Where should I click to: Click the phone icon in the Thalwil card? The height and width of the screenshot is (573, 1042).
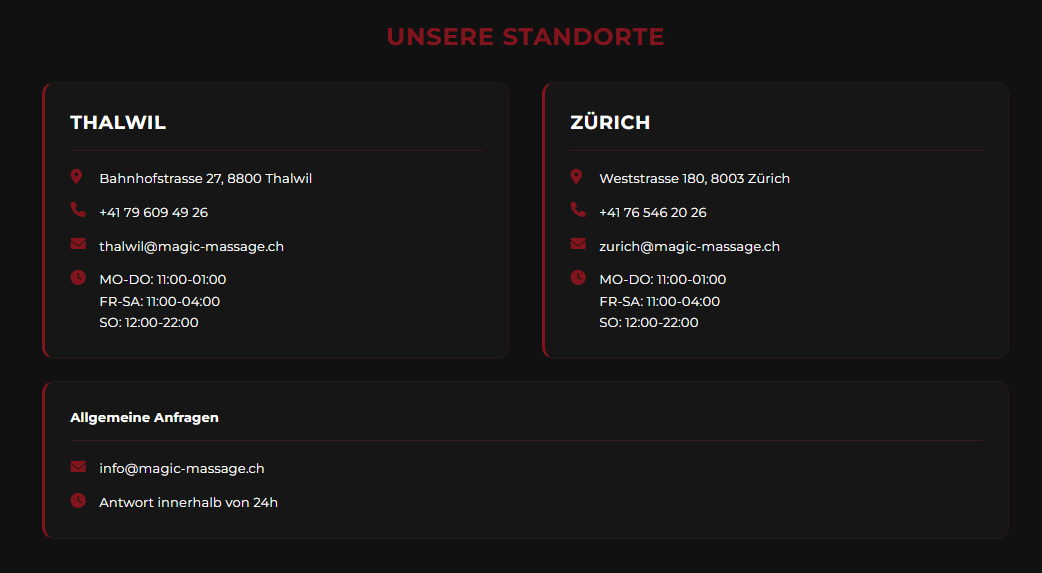click(78, 210)
